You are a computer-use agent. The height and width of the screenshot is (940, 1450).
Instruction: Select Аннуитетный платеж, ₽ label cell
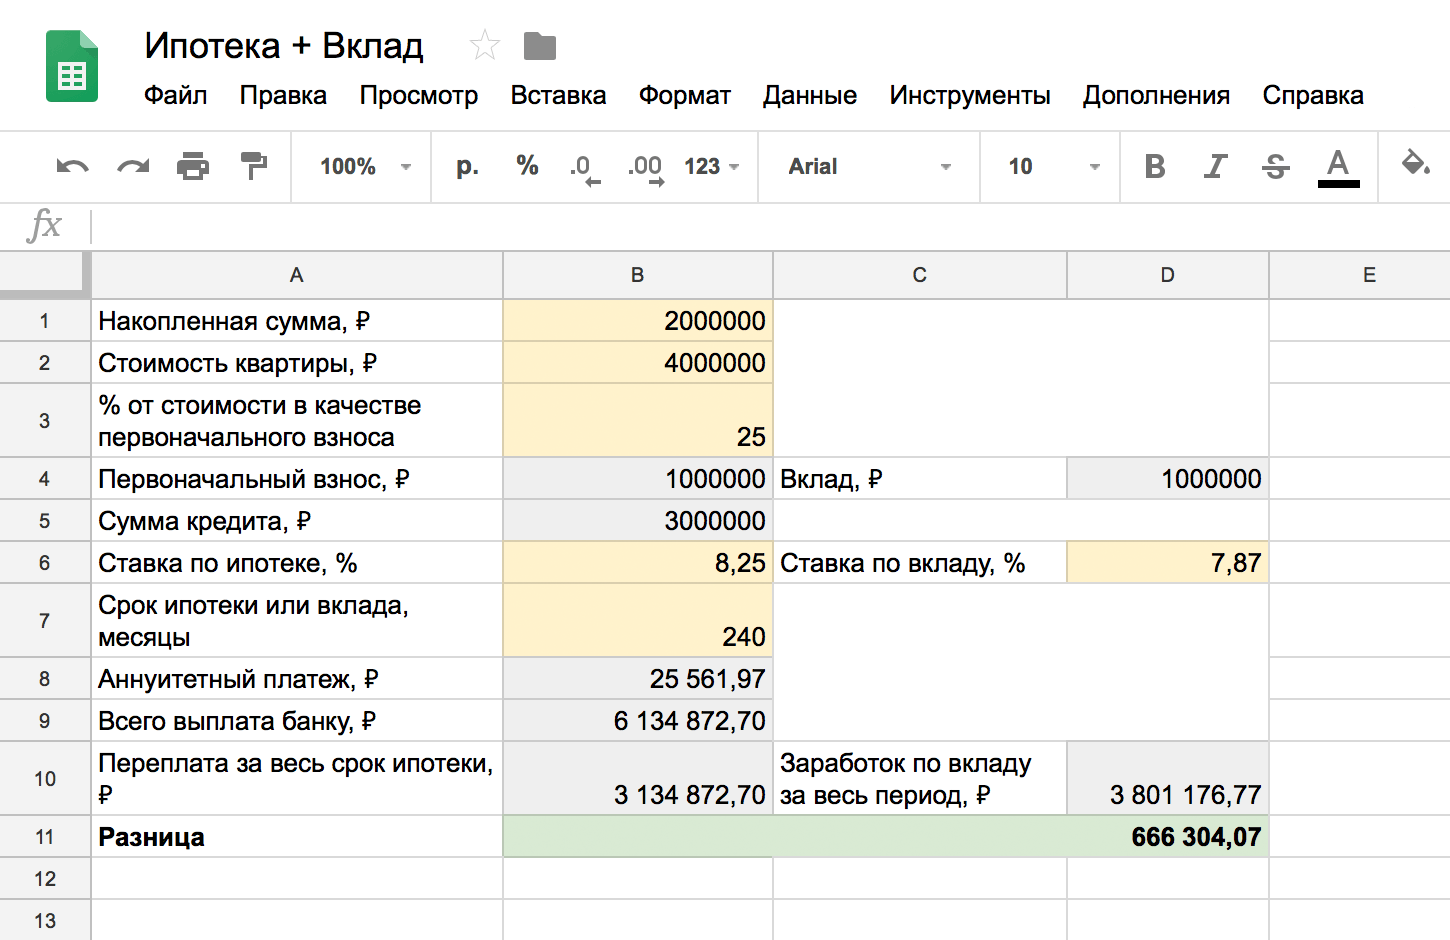click(297, 679)
